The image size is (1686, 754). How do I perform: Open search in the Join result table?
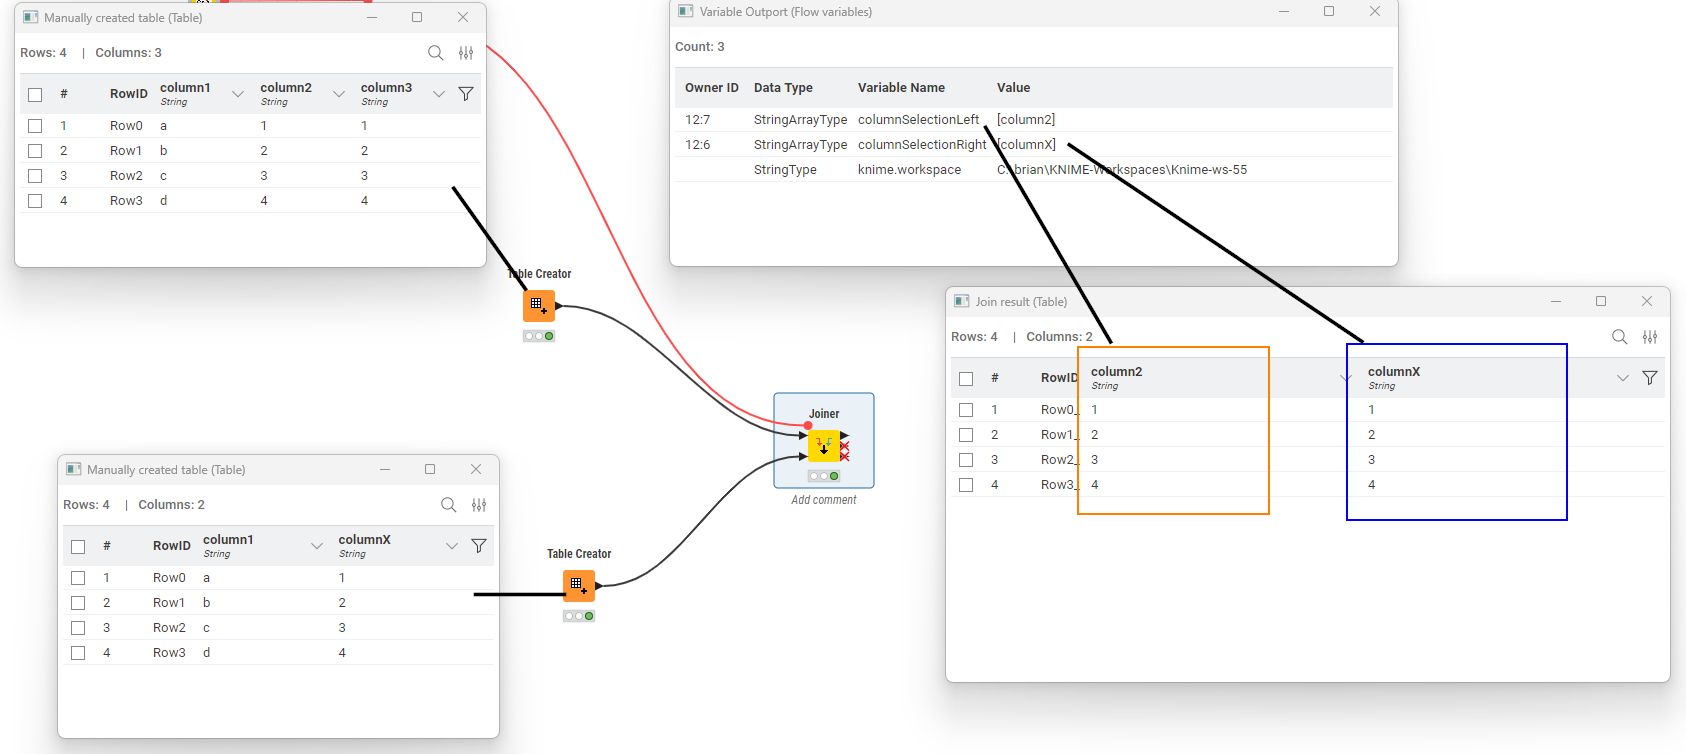pyautogui.click(x=1619, y=337)
